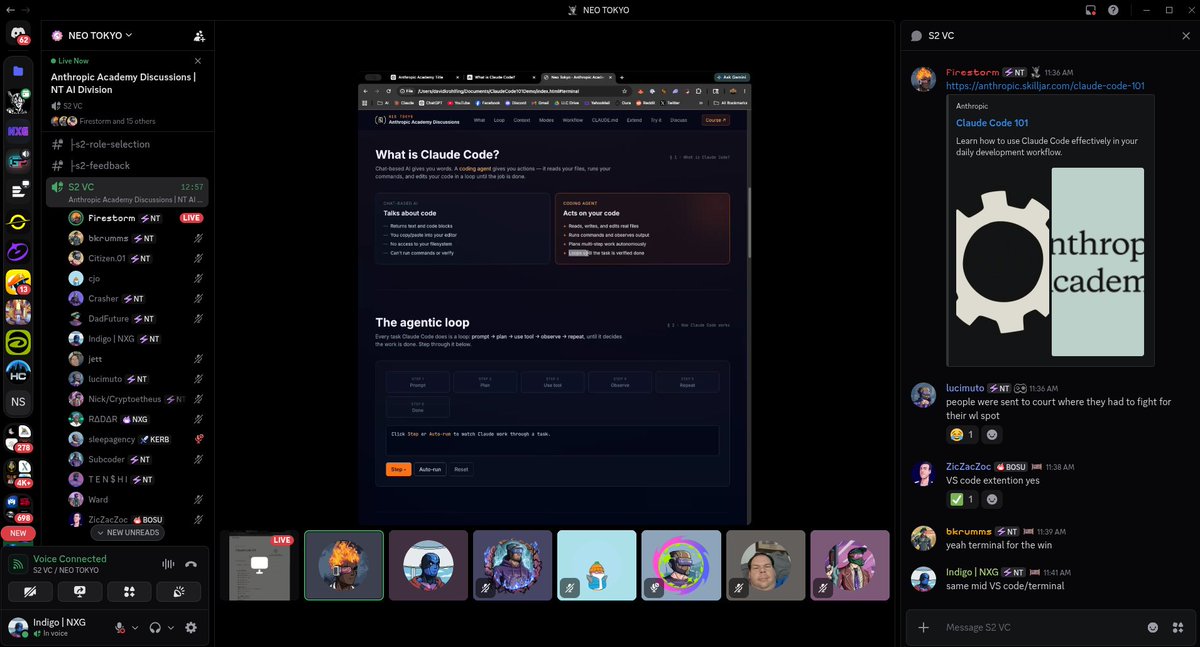Unmute the microphone in user panel

120,628
